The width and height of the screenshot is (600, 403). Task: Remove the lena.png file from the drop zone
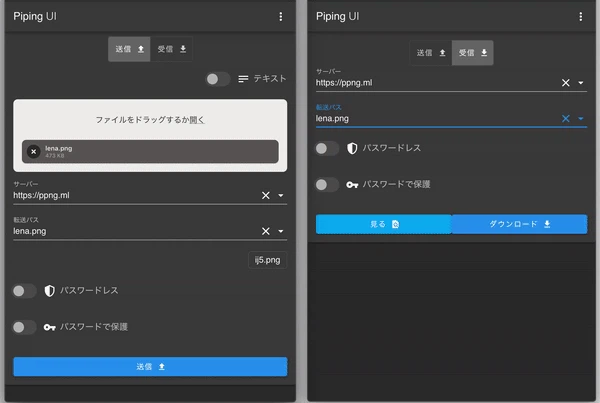coord(34,152)
